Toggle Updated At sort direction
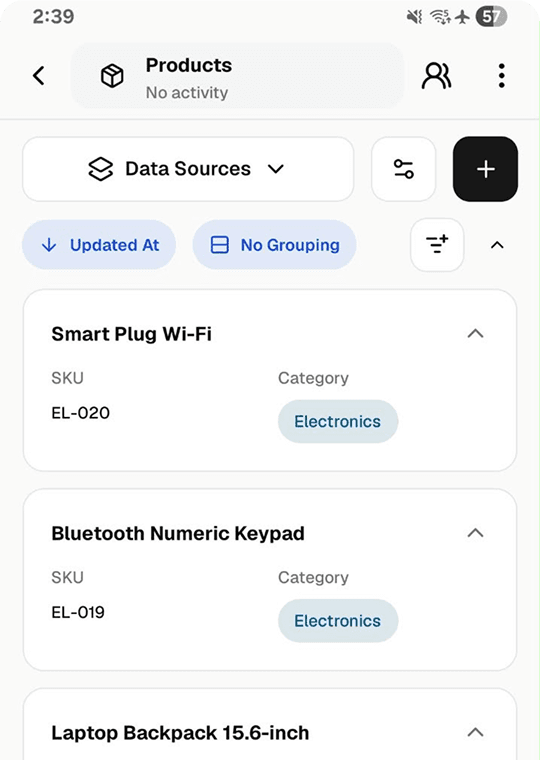 click(x=99, y=245)
